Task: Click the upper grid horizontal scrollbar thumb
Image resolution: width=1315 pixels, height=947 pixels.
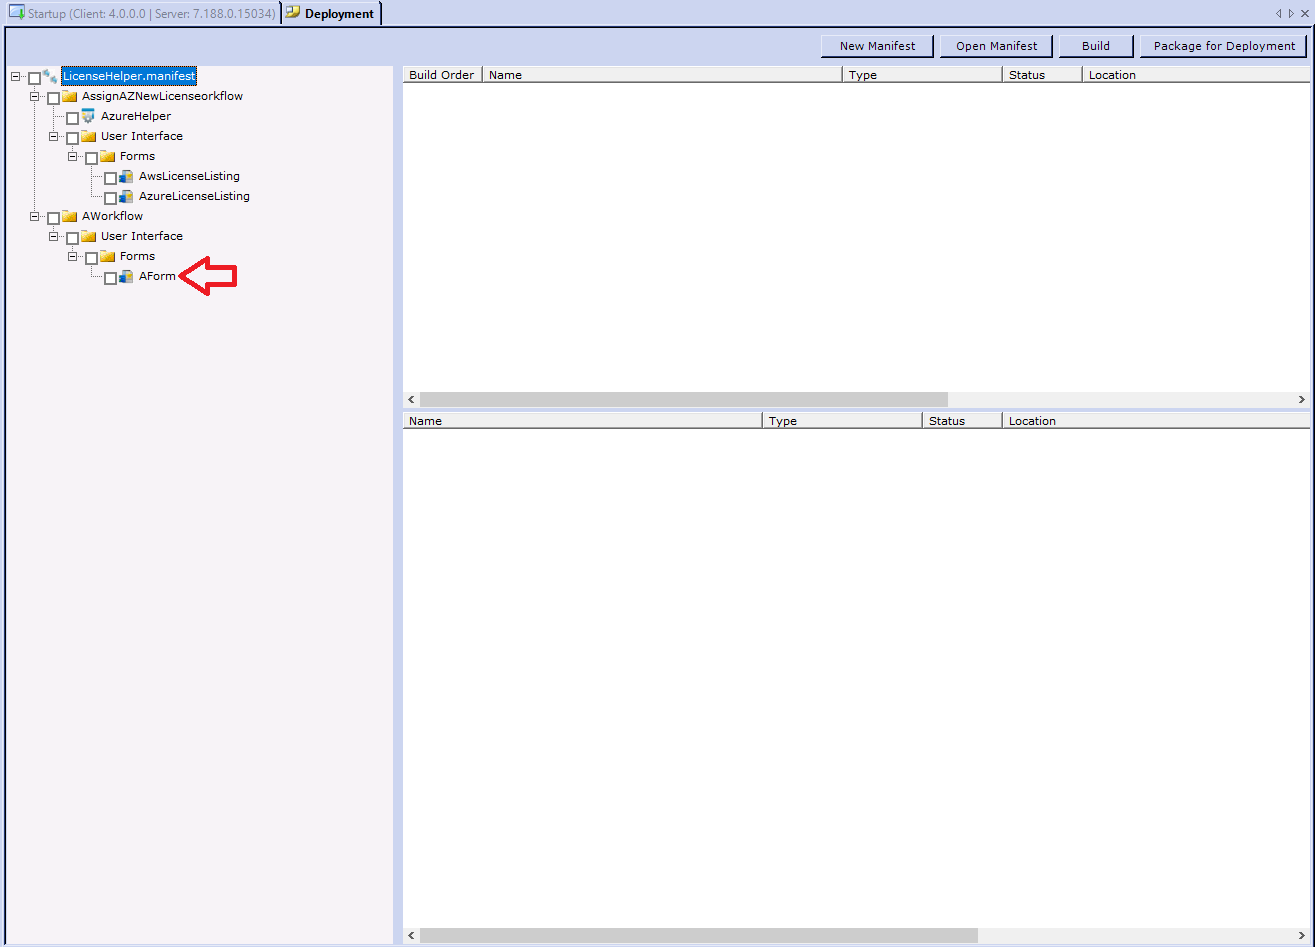Action: tap(683, 400)
